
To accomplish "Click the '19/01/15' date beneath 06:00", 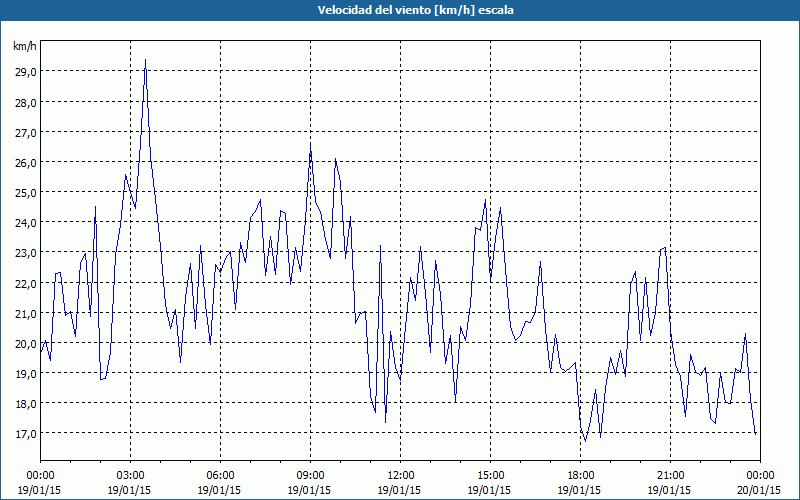I will (x=219, y=490).
